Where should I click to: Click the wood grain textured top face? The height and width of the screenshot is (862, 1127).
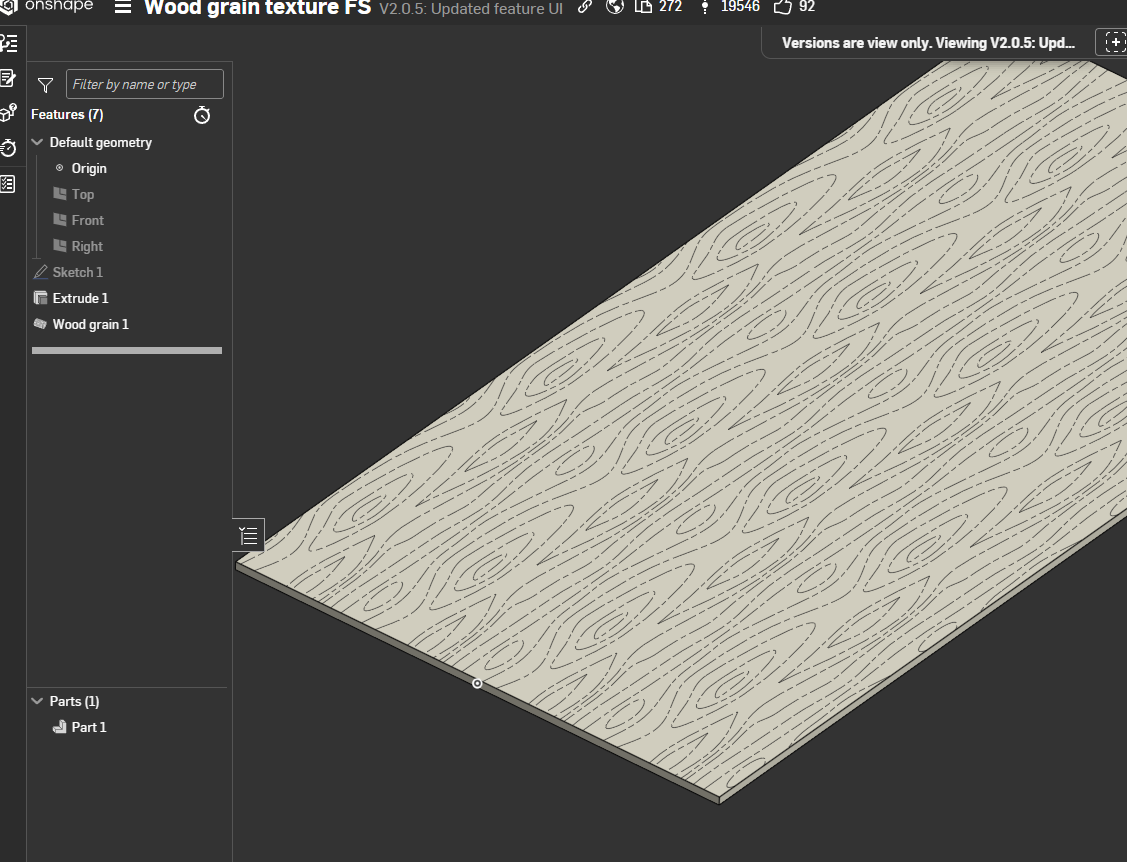719,431
